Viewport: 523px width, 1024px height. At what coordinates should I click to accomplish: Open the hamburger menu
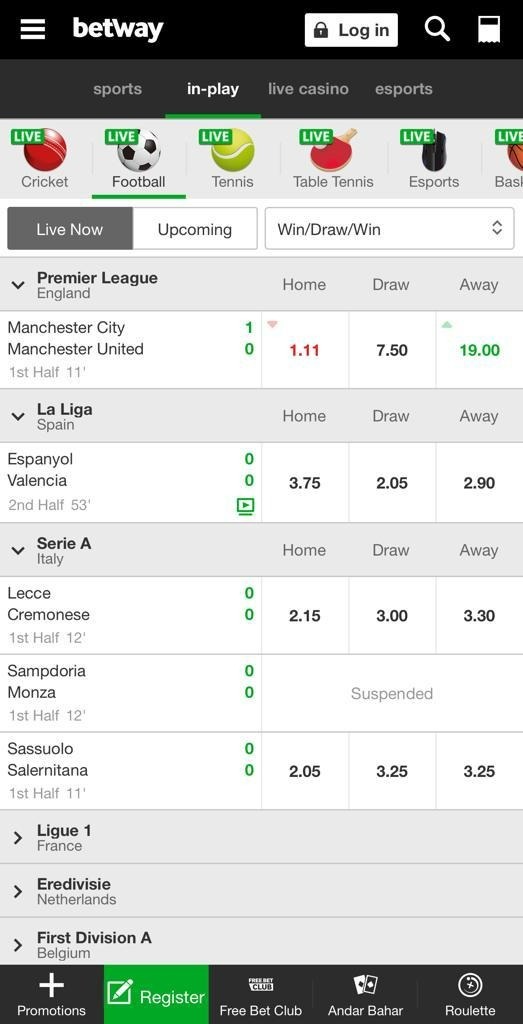(x=32, y=29)
